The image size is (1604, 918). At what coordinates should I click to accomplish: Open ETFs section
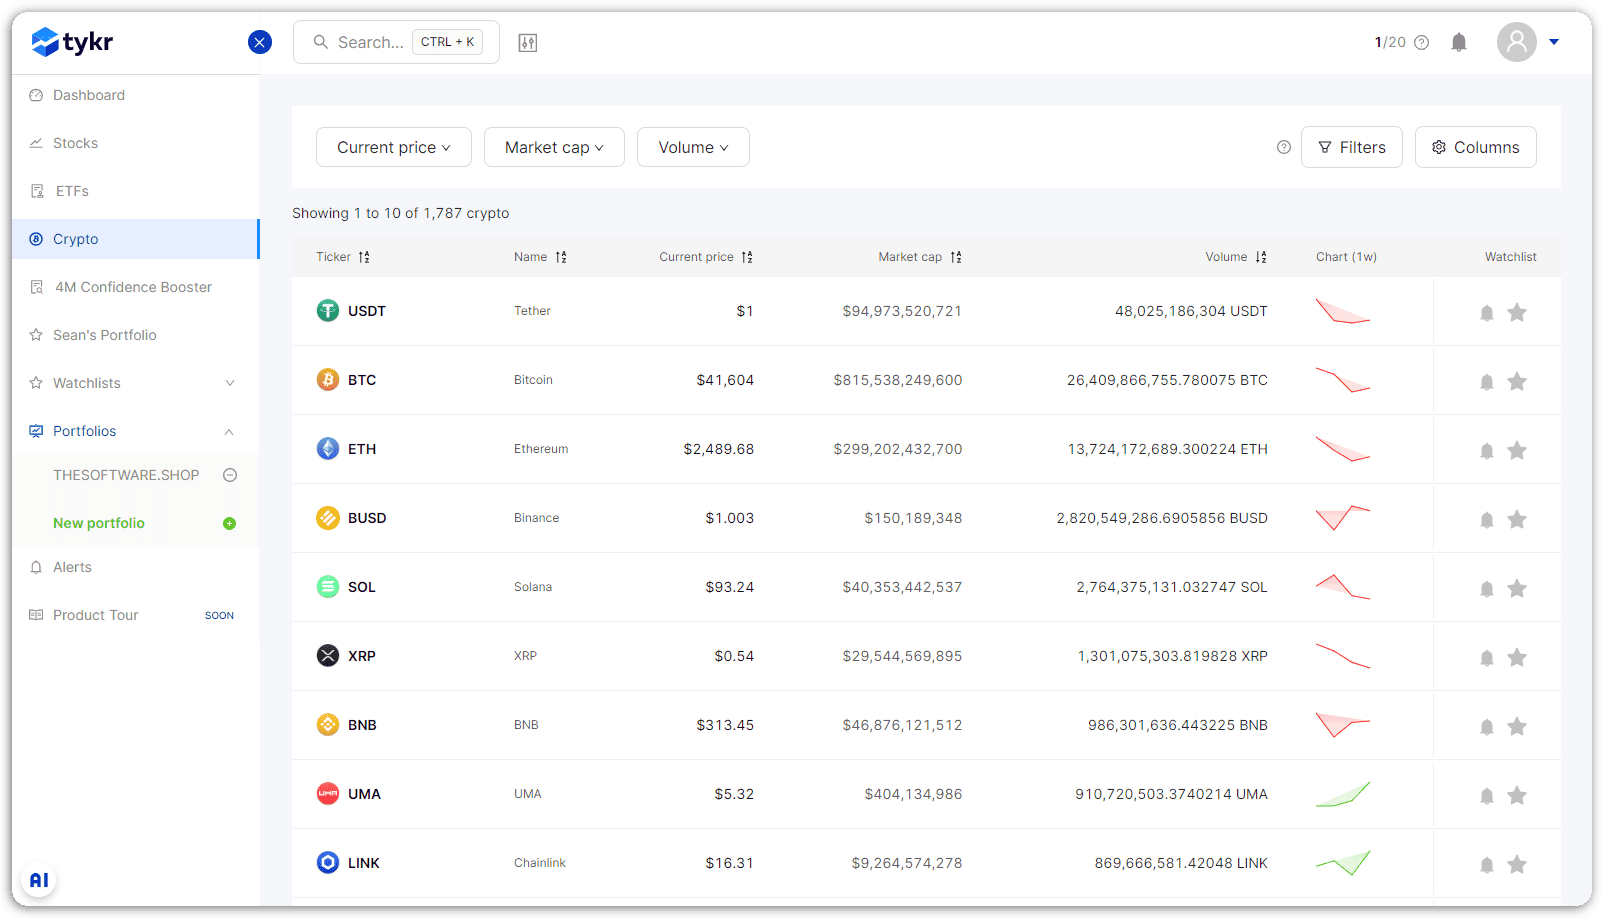pos(136,191)
